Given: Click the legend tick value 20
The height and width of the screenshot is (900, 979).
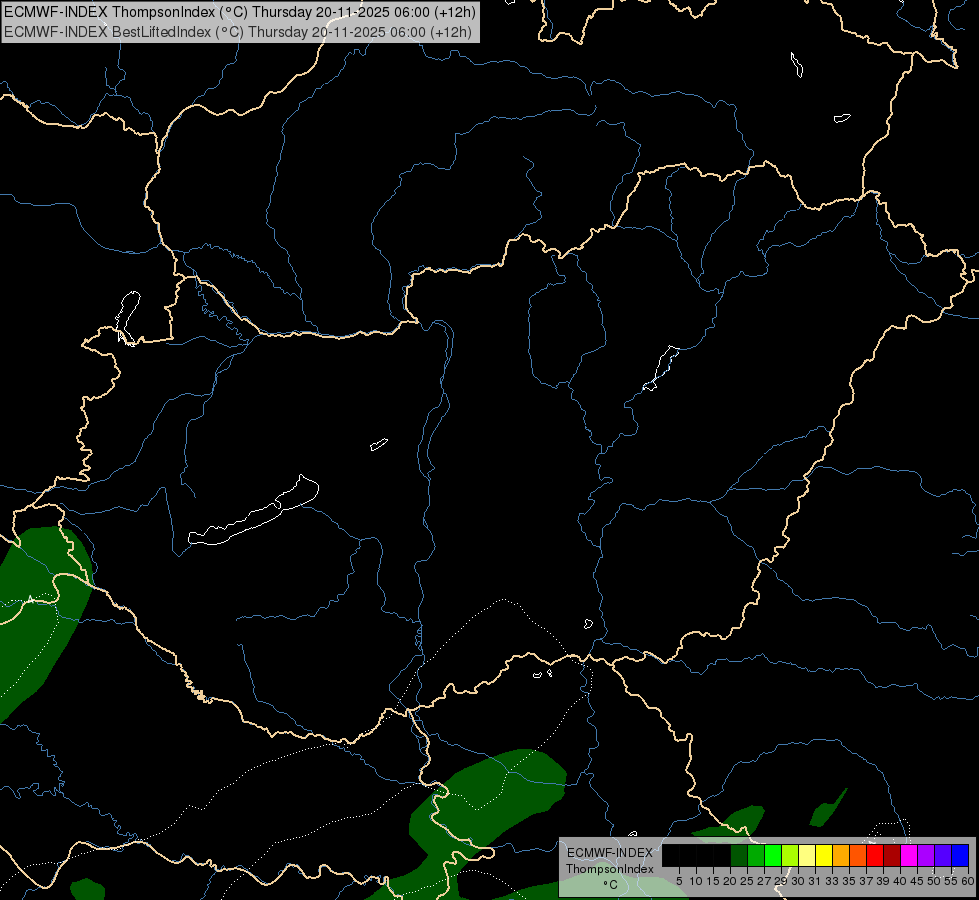Looking at the screenshot, I should click(x=730, y=881).
